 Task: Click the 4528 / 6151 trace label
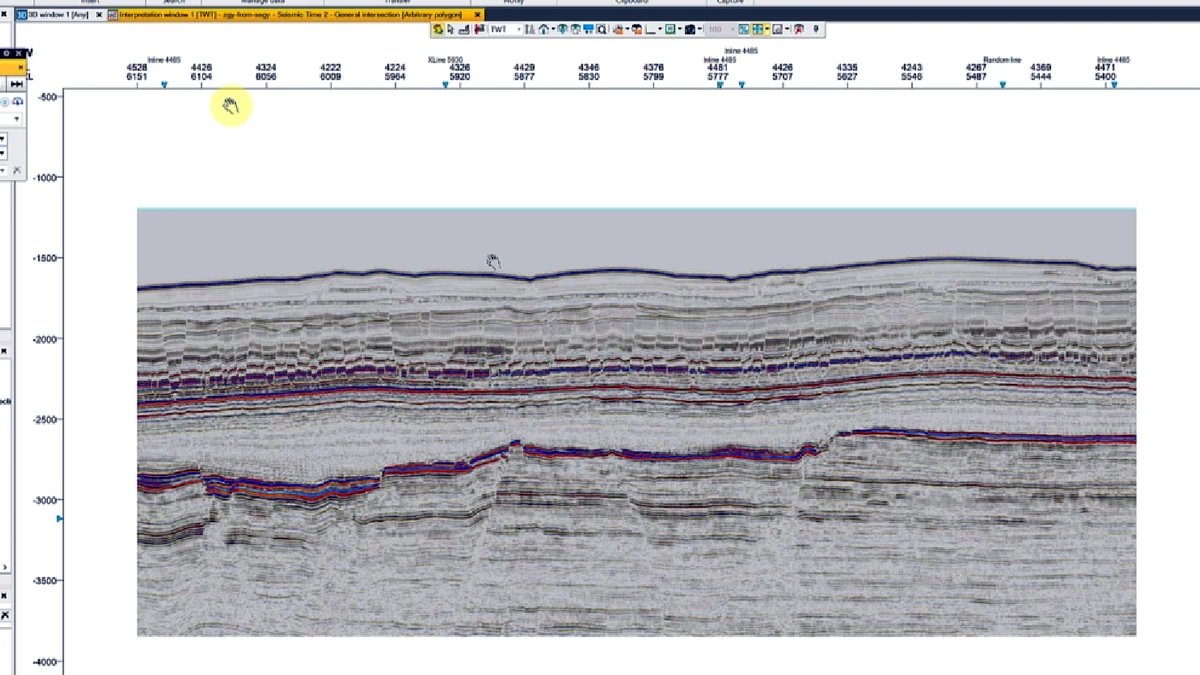[x=137, y=72]
